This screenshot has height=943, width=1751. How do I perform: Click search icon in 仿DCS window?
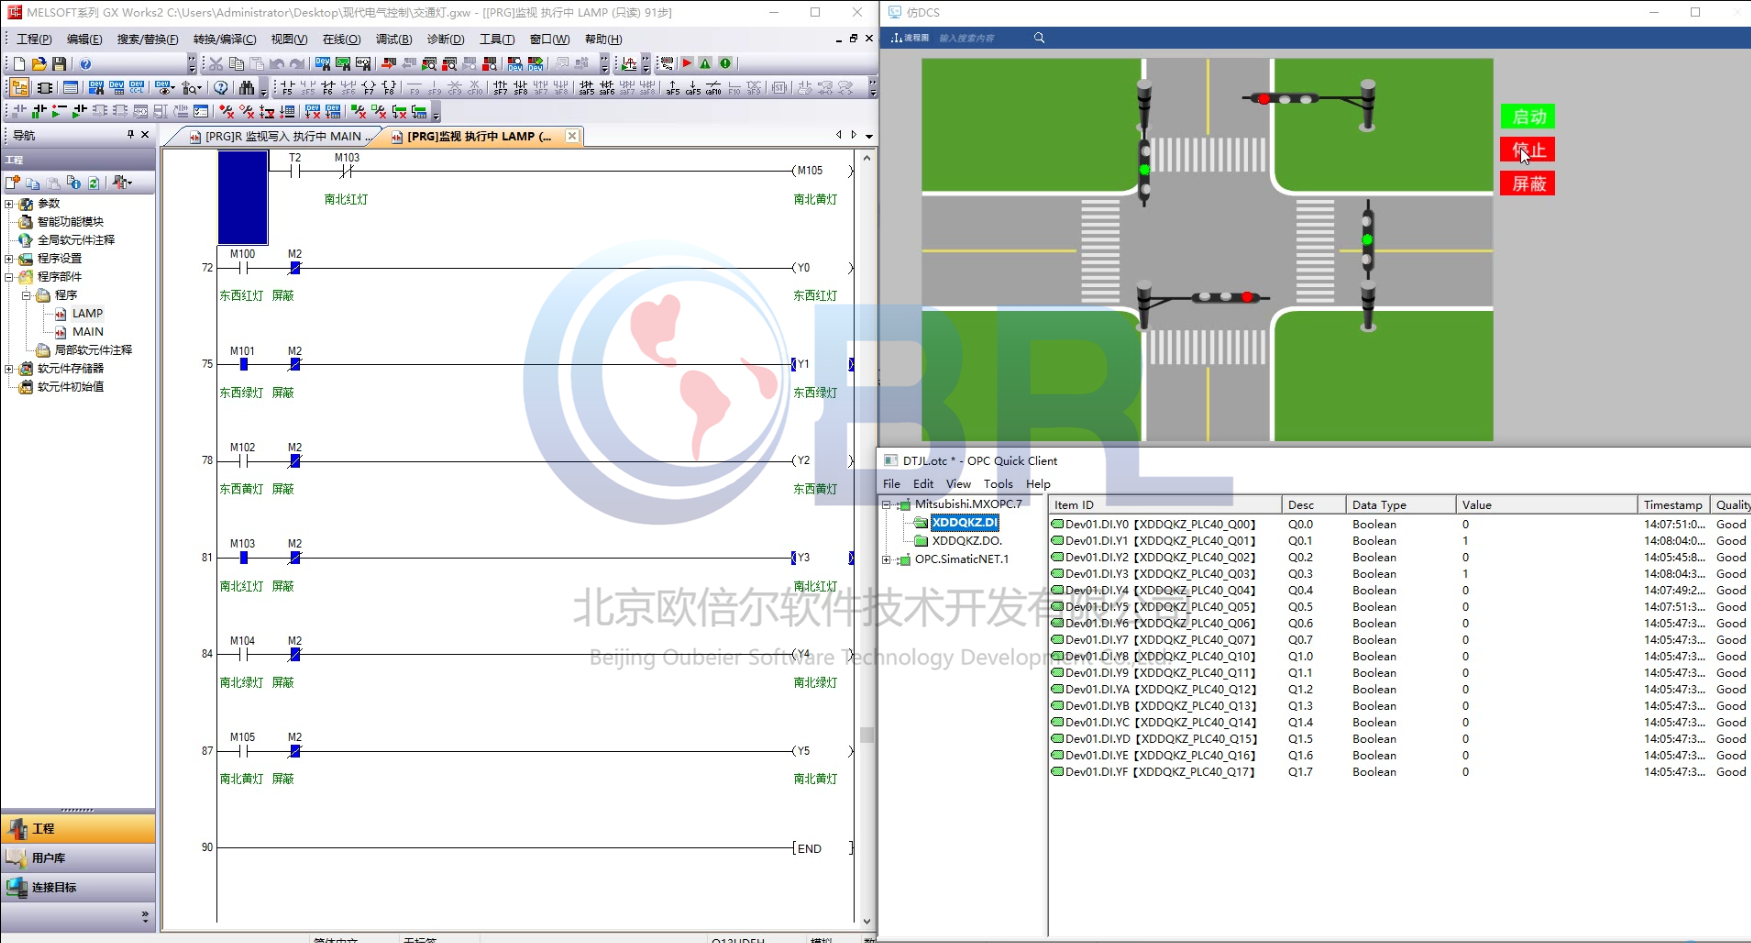pos(1039,38)
